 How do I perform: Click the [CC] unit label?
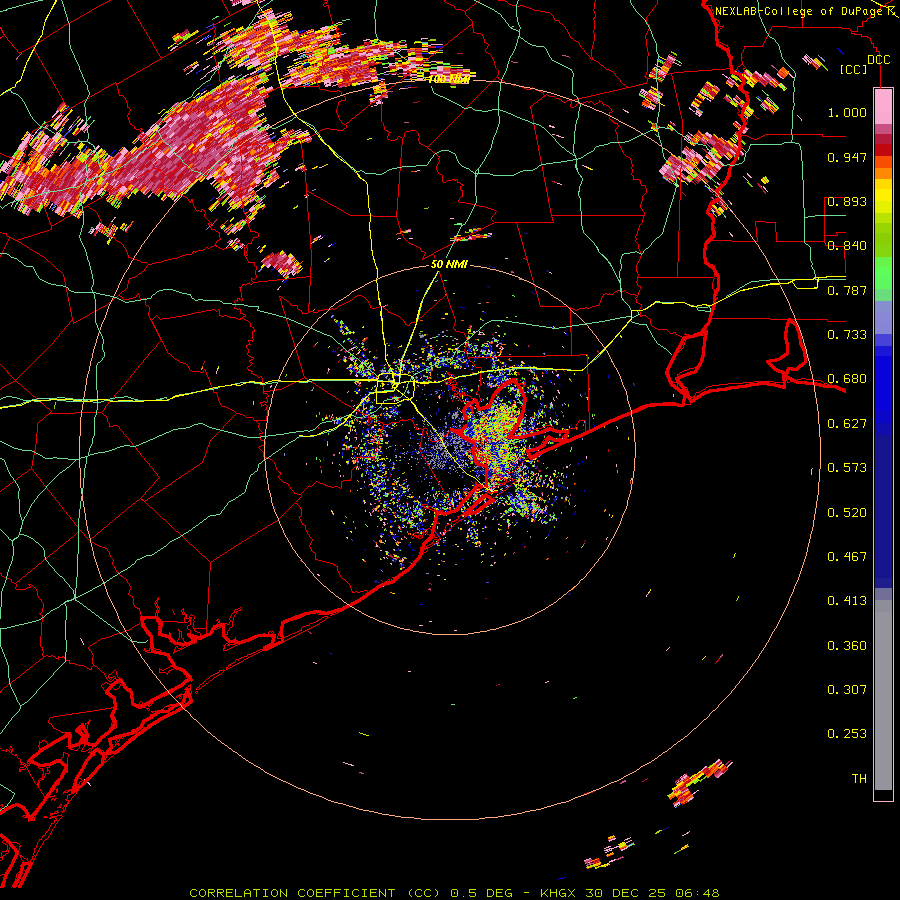tap(854, 69)
